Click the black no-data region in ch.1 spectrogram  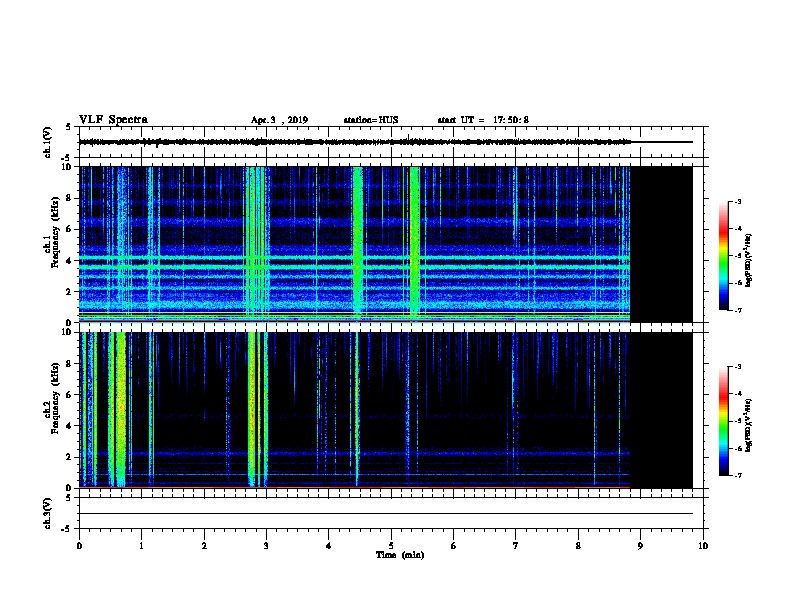pyautogui.click(x=662, y=244)
